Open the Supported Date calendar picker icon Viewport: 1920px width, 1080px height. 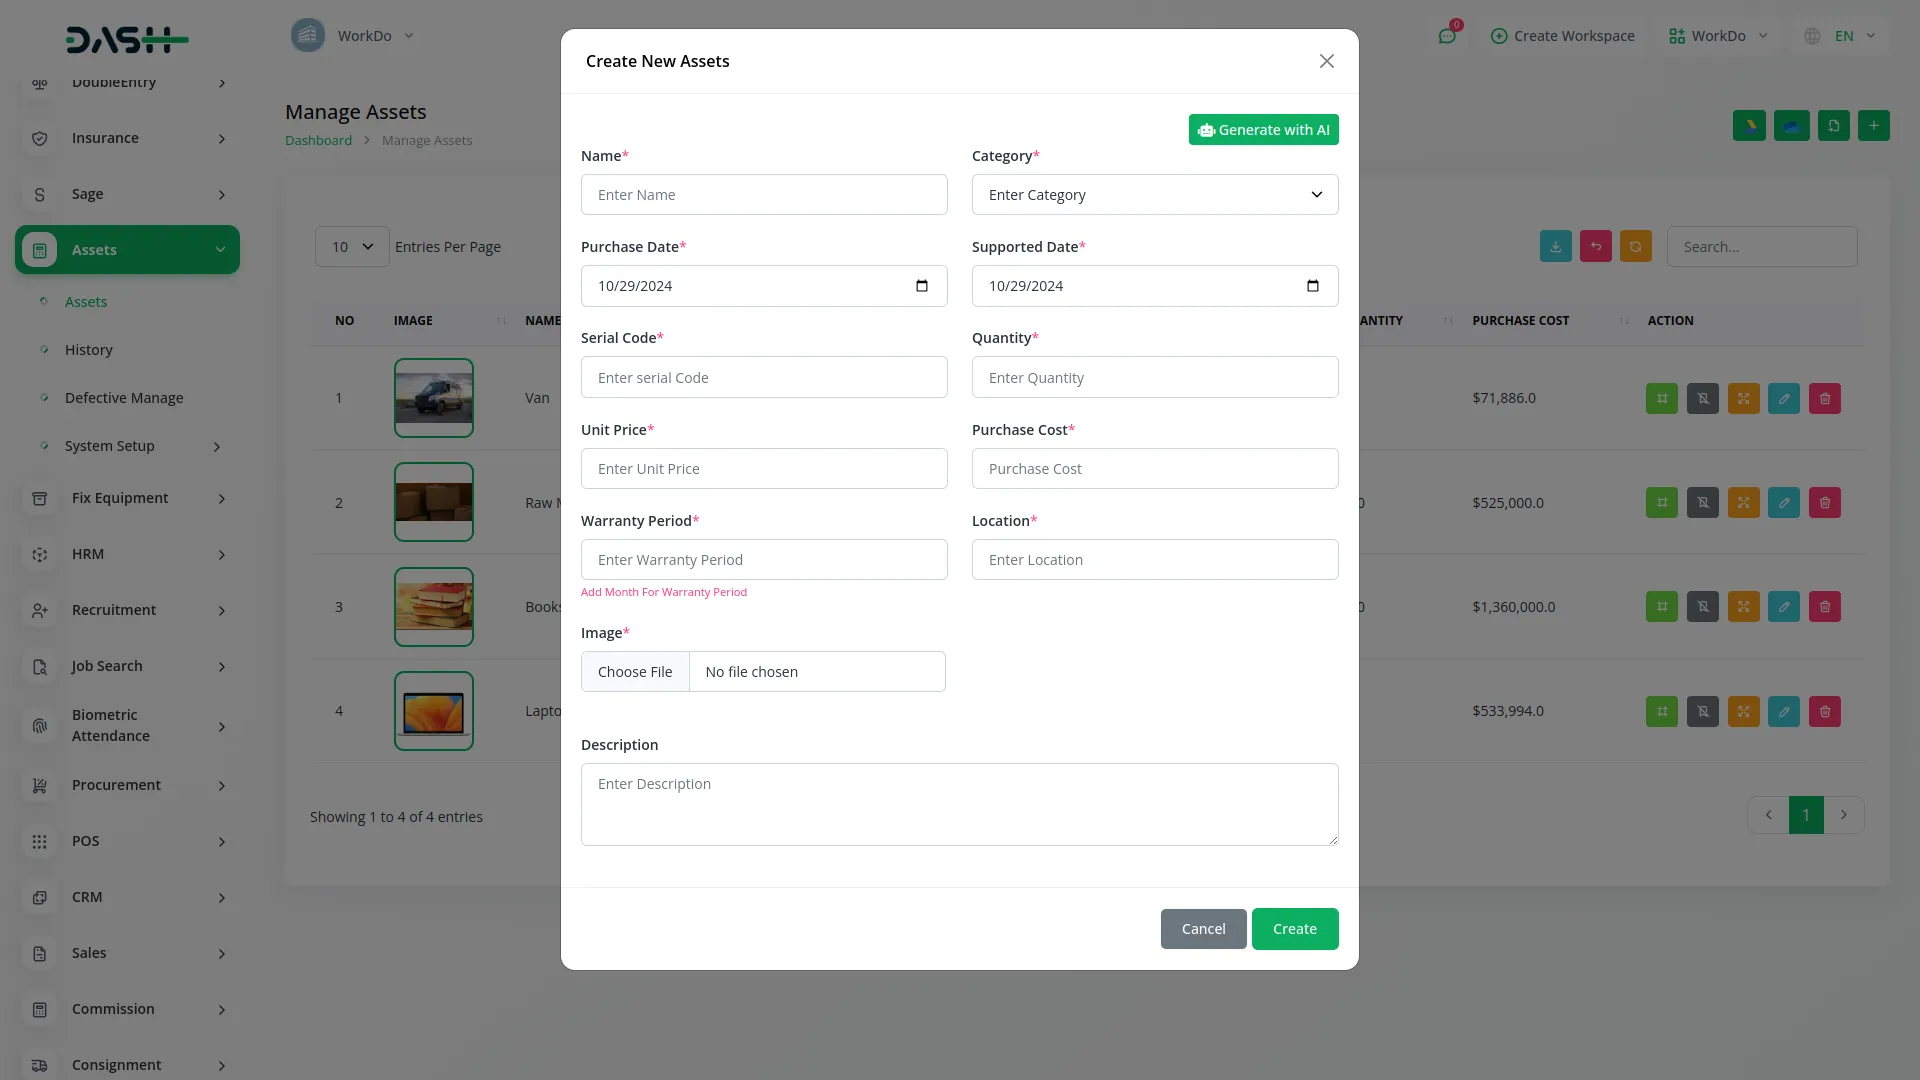(1312, 286)
